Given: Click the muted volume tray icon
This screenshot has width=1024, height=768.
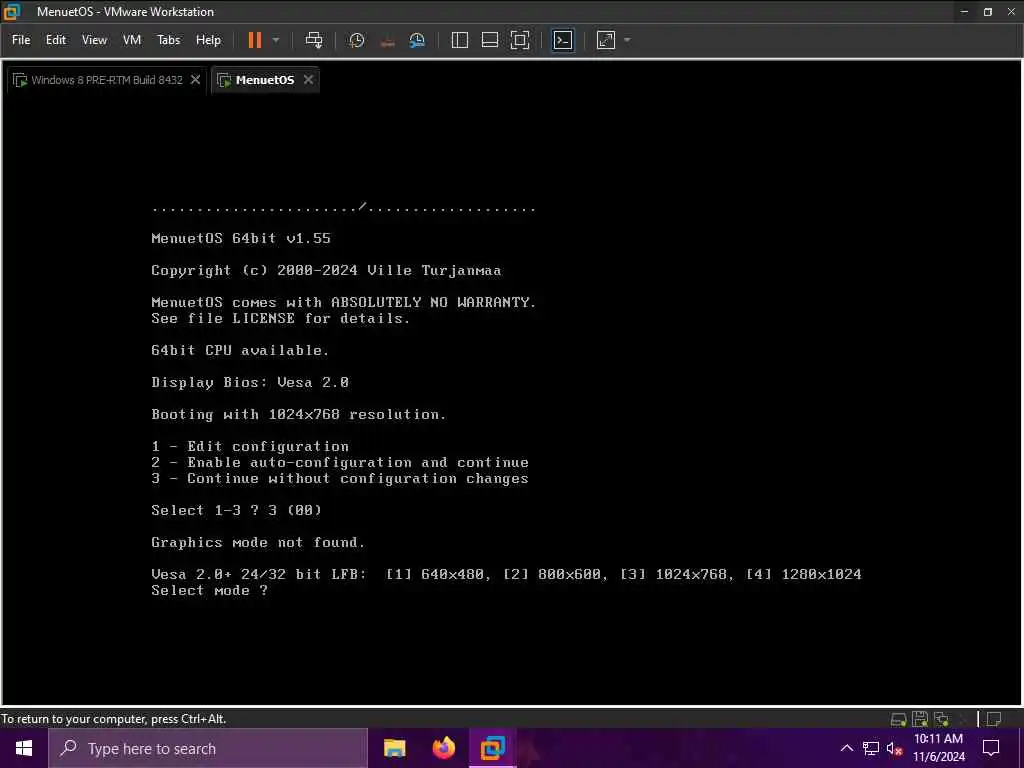Looking at the screenshot, I should (894, 748).
